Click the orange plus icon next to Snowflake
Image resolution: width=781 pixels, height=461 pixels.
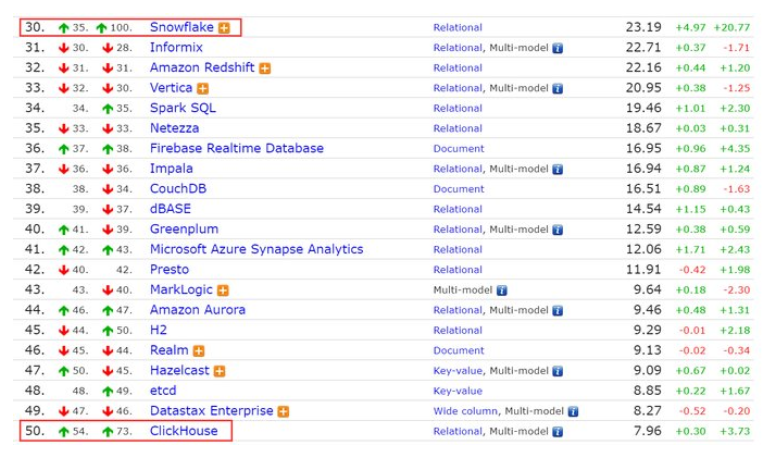tap(225, 28)
